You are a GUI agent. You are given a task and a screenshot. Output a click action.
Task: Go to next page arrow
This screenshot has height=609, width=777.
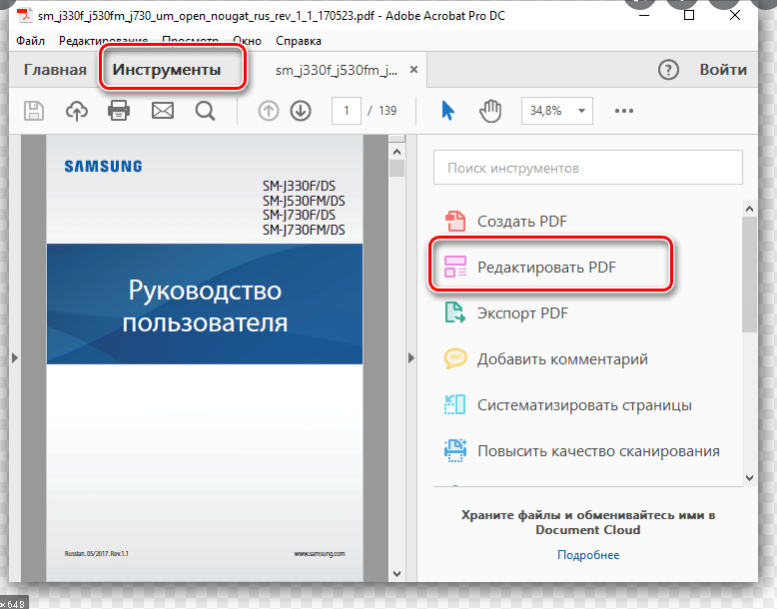(x=300, y=111)
